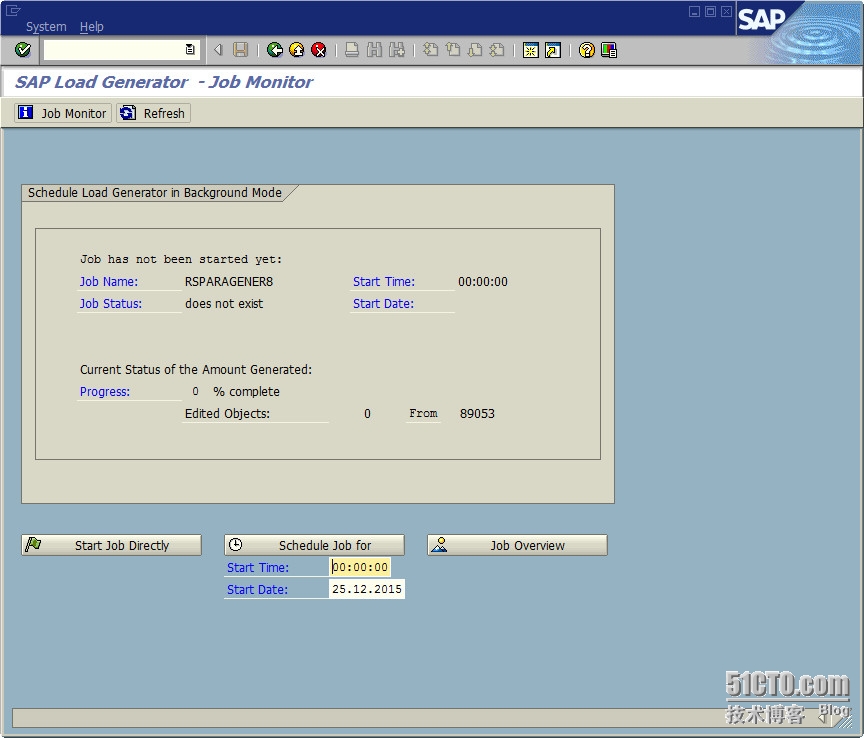
Task: Click the Next Page icon
Action: [474, 50]
